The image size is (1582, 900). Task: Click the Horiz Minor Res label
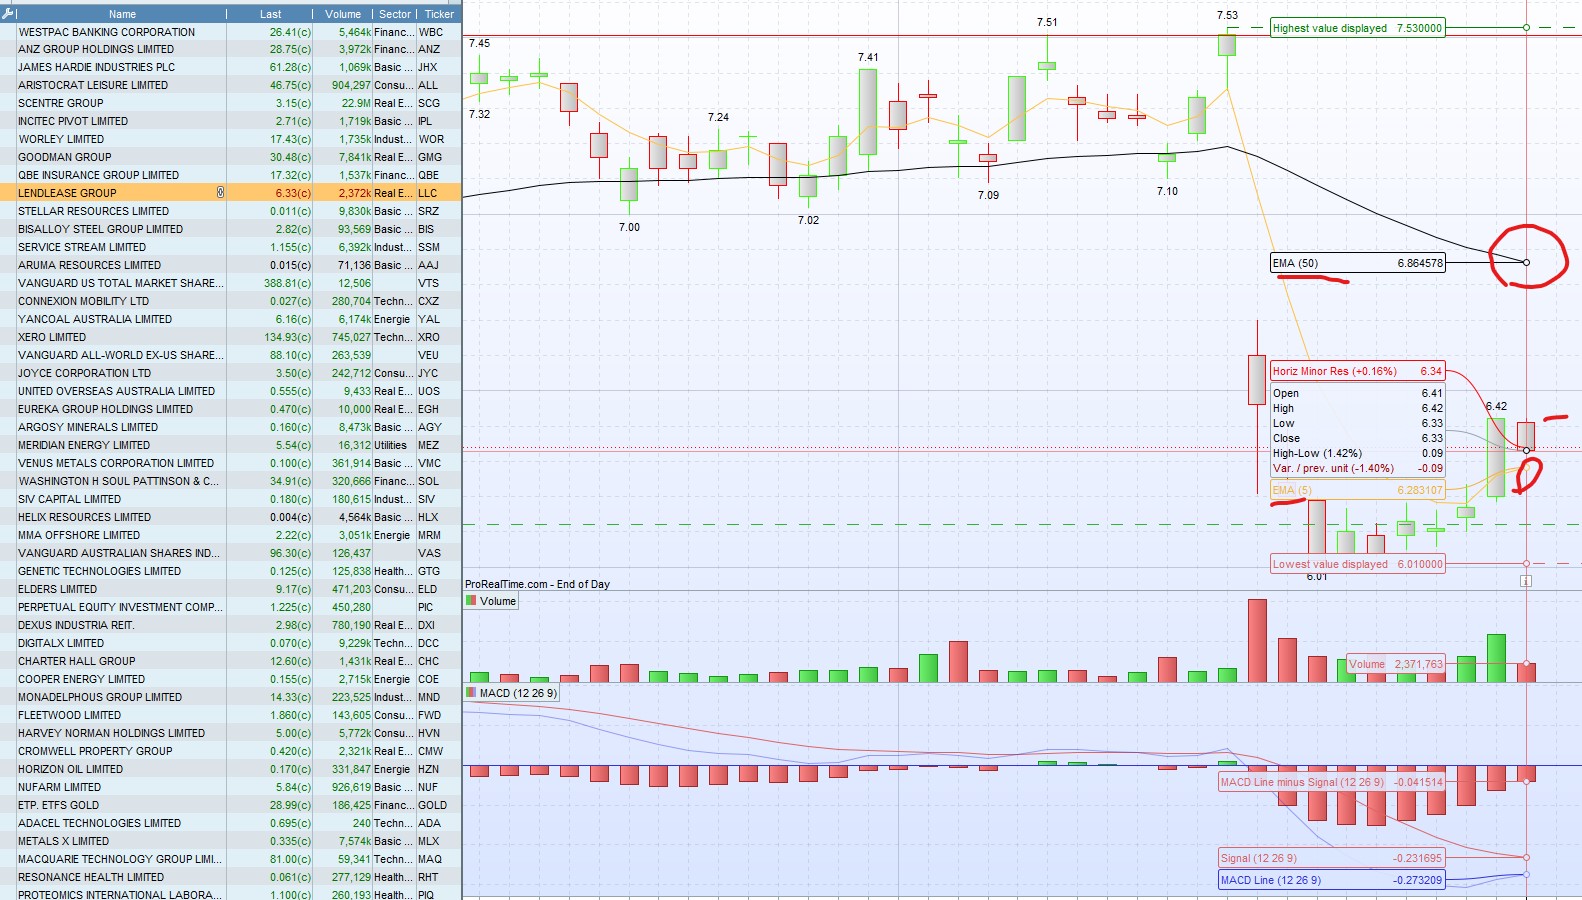pos(1358,371)
